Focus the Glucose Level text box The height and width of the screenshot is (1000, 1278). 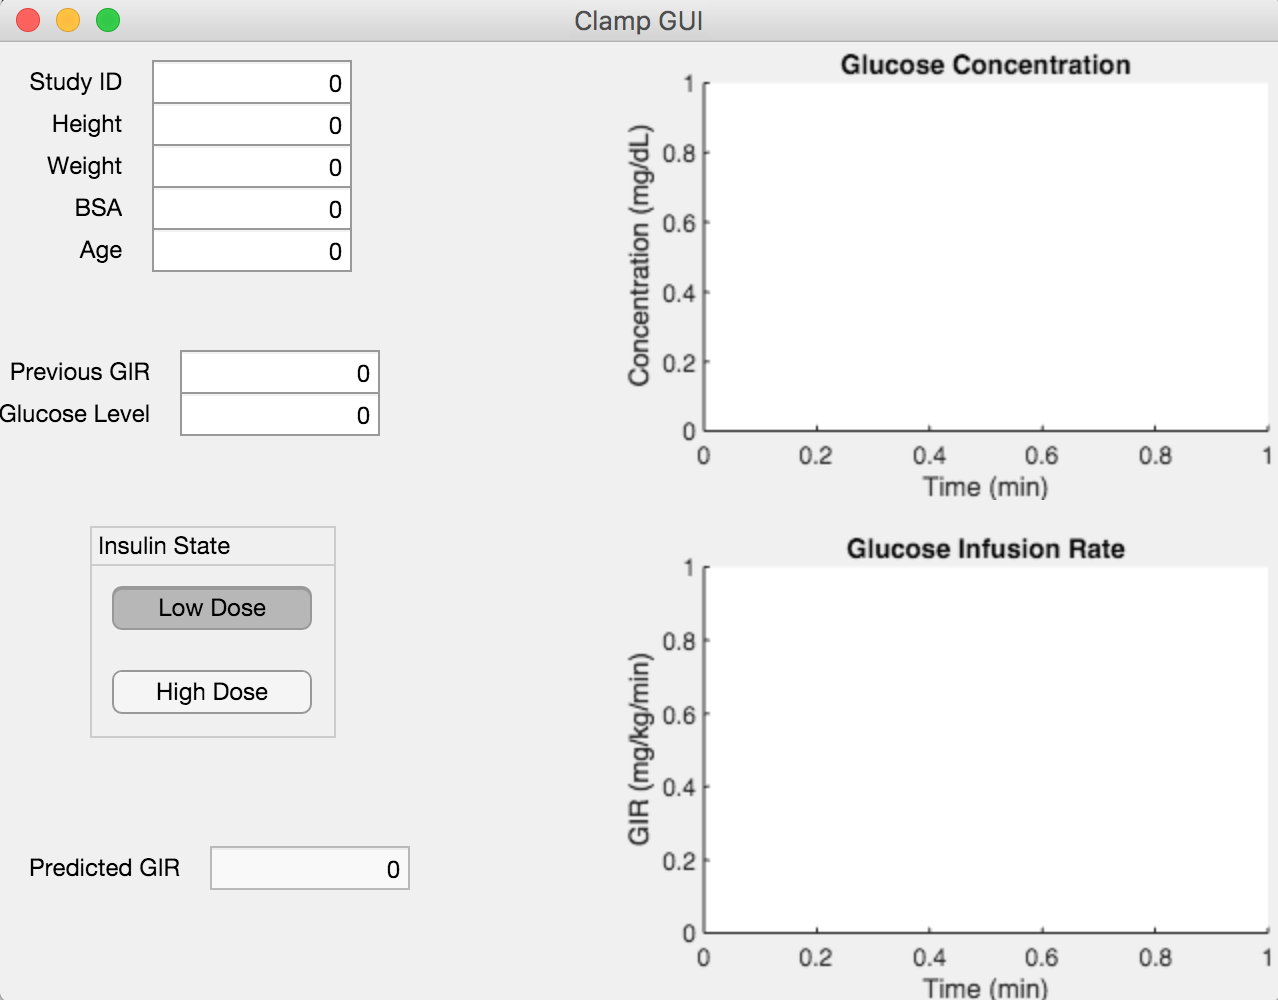pyautogui.click(x=280, y=415)
